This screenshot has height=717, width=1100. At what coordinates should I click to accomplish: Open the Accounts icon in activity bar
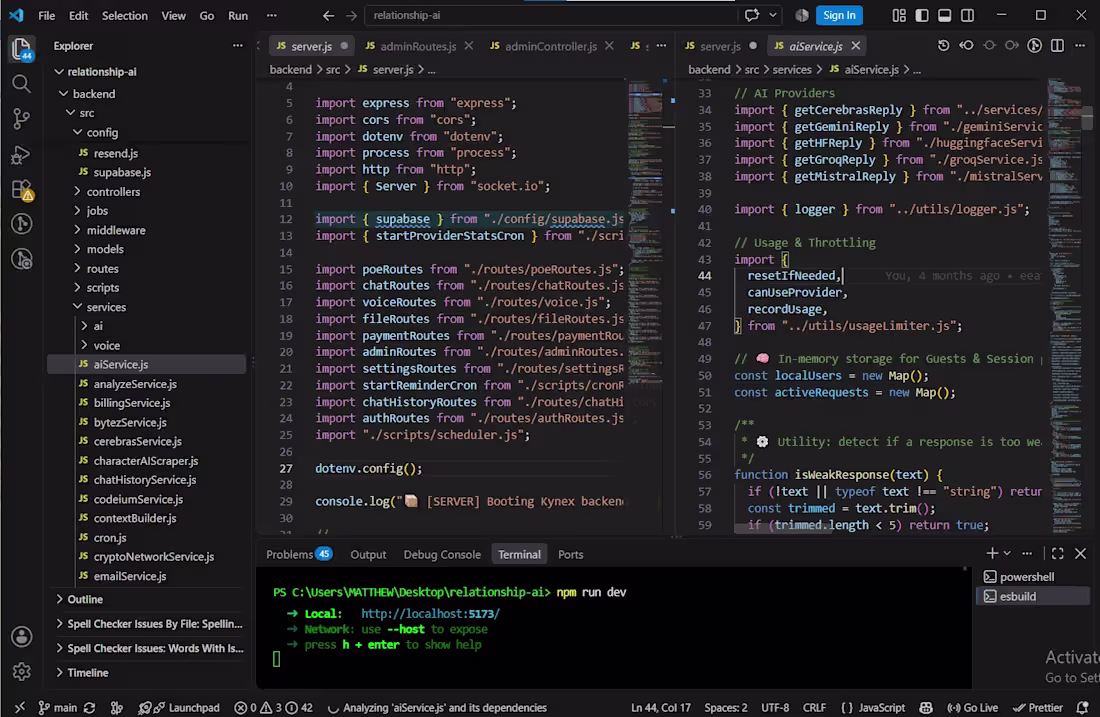(x=22, y=636)
